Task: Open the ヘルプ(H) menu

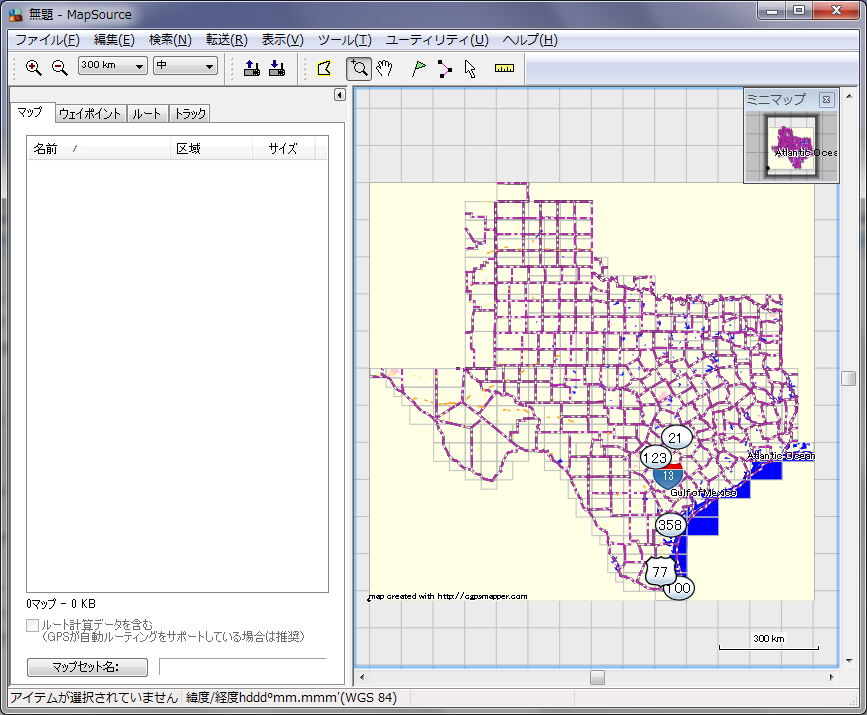Action: coord(530,40)
